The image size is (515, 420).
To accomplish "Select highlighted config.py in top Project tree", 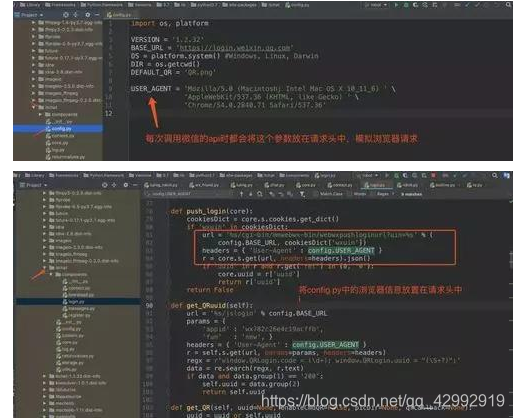I will coord(58,128).
